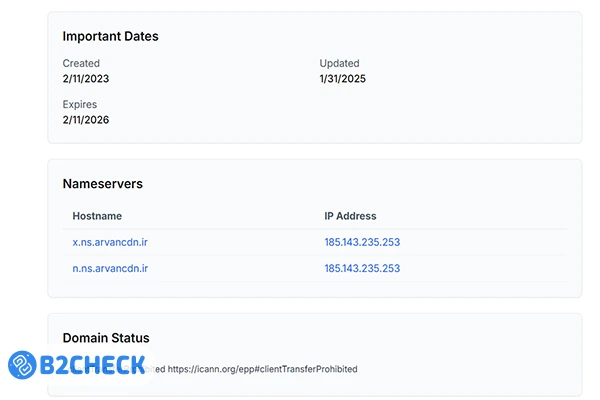Viewport: 600px width, 400px height.
Task: Select the created date 2/11/2023
Action: 86,79
